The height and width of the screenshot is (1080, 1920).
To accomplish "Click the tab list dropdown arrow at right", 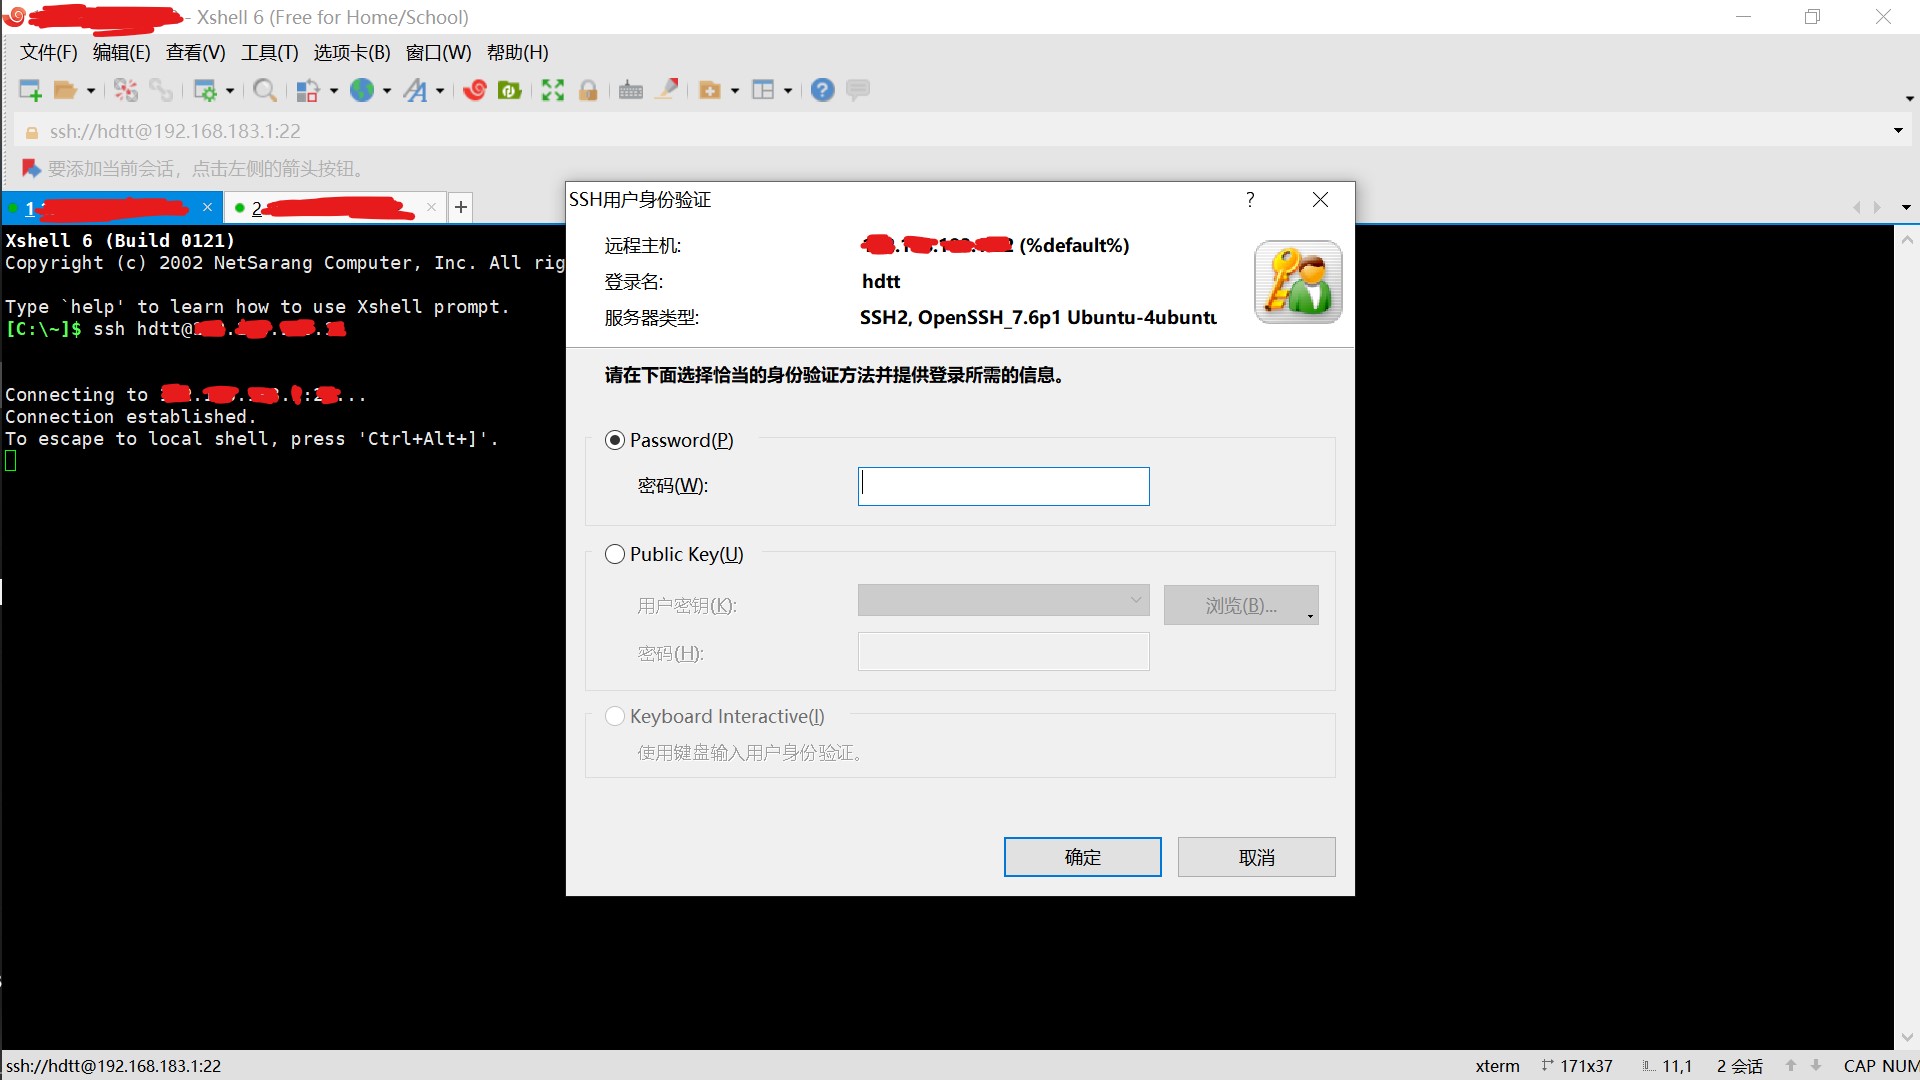I will click(1906, 208).
